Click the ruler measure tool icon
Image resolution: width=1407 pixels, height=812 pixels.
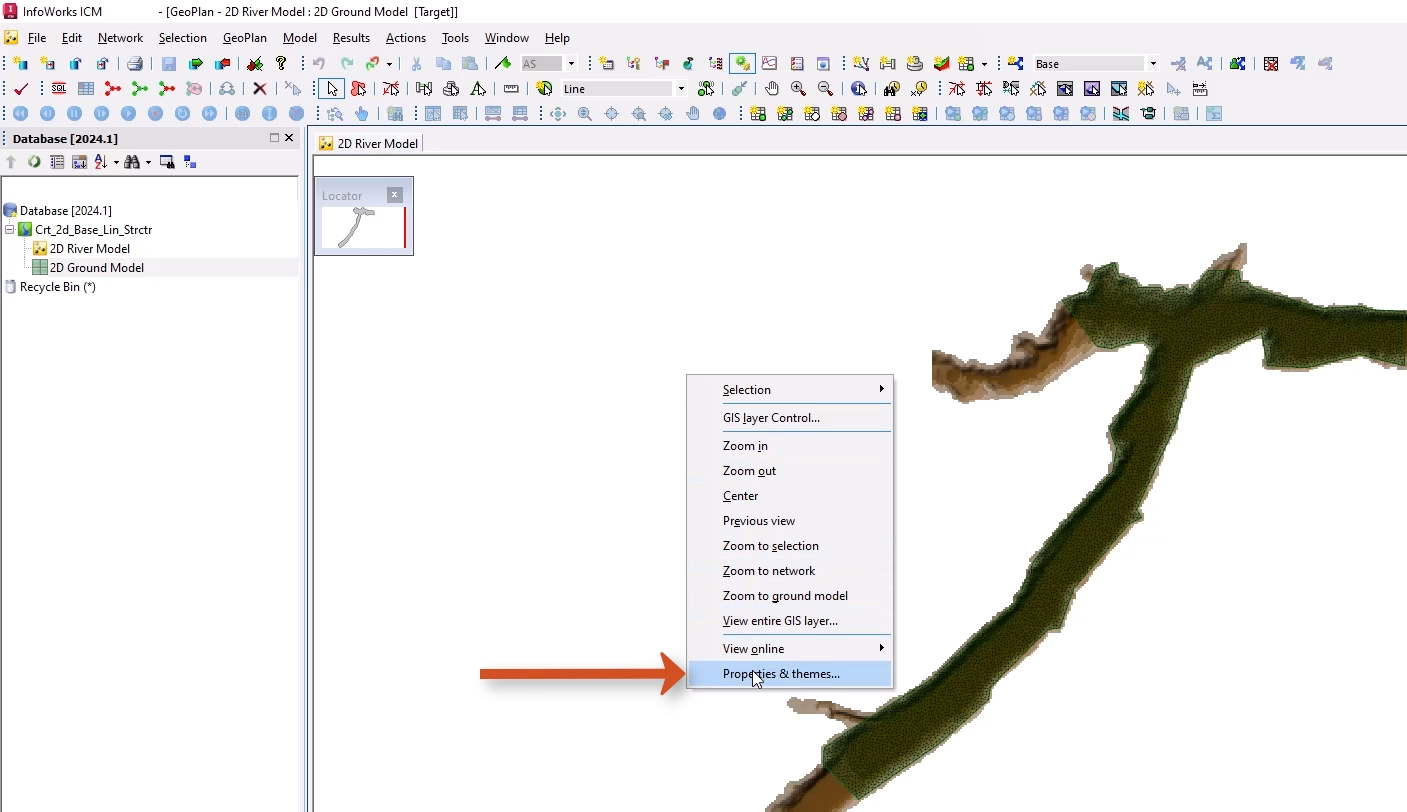511,89
